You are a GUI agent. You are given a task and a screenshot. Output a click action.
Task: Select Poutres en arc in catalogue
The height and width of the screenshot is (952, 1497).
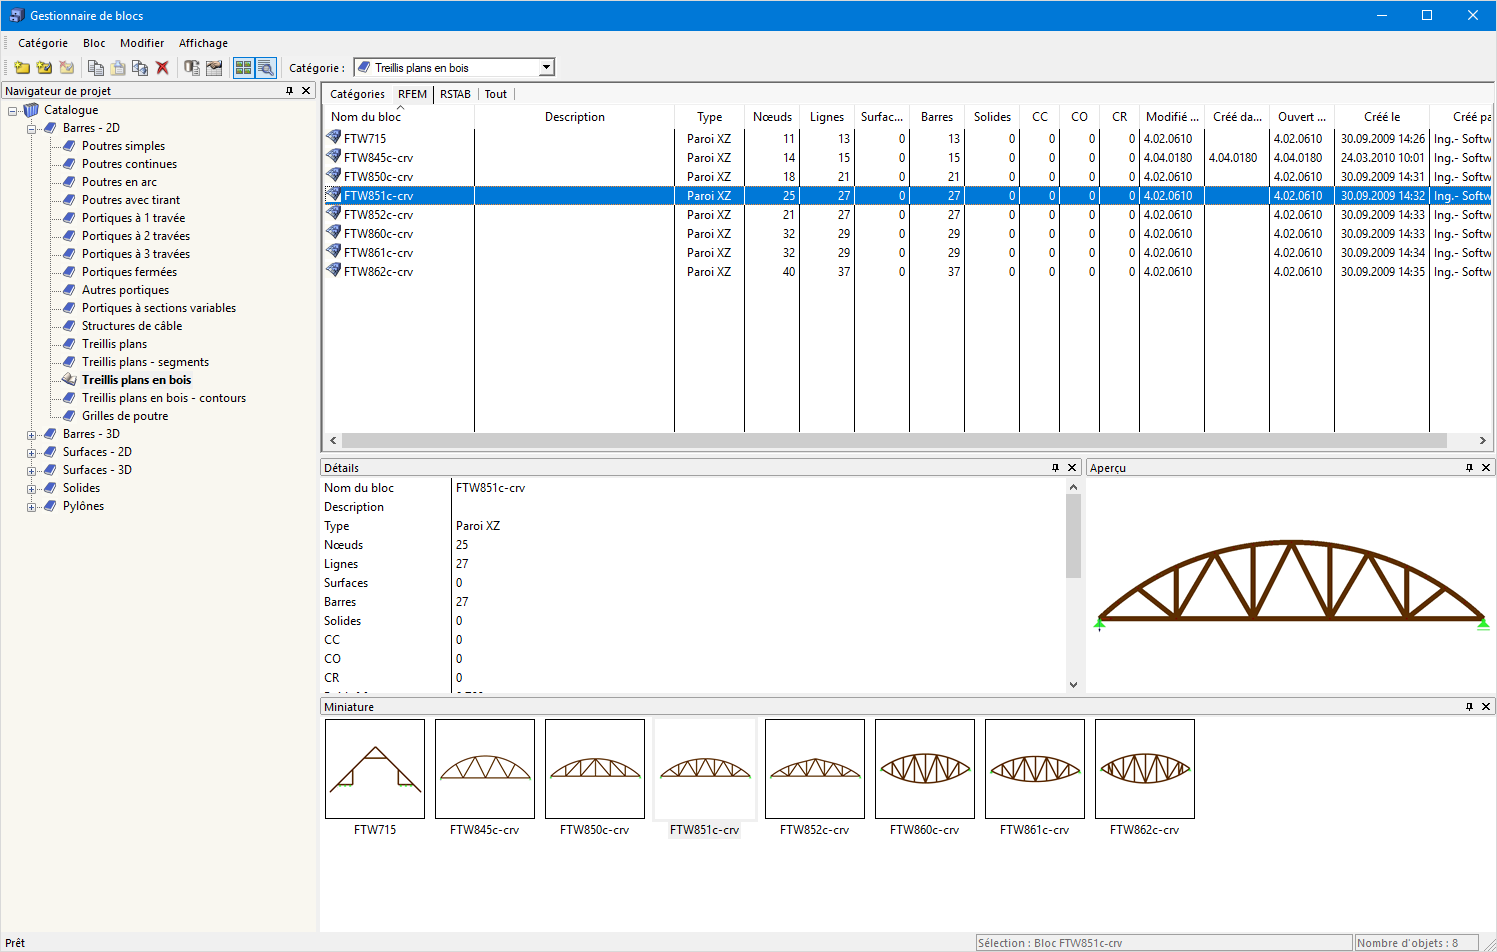pyautogui.click(x=119, y=182)
